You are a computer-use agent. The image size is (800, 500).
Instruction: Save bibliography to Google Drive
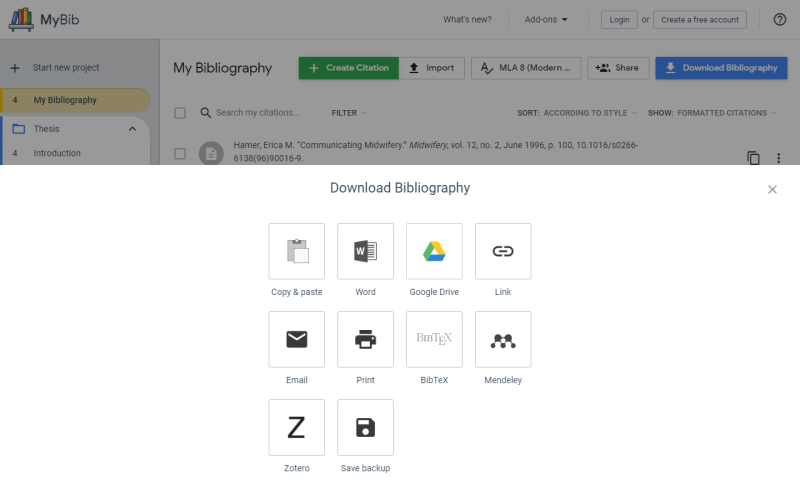click(x=434, y=251)
